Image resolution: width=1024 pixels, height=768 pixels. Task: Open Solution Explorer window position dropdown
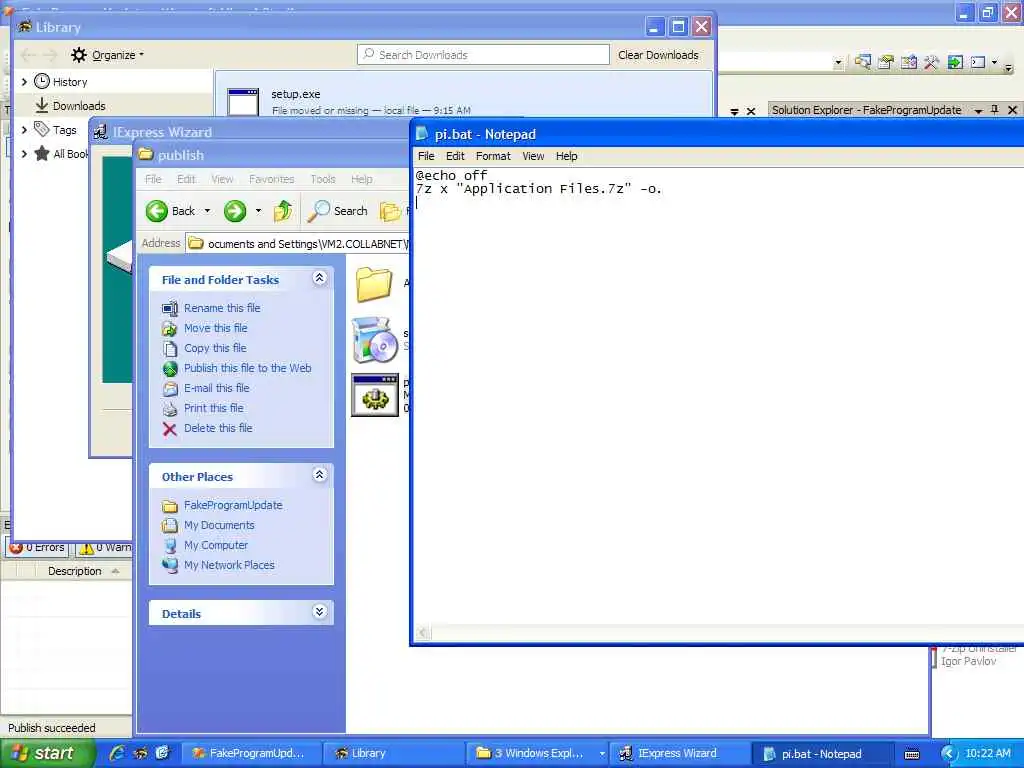click(x=978, y=110)
